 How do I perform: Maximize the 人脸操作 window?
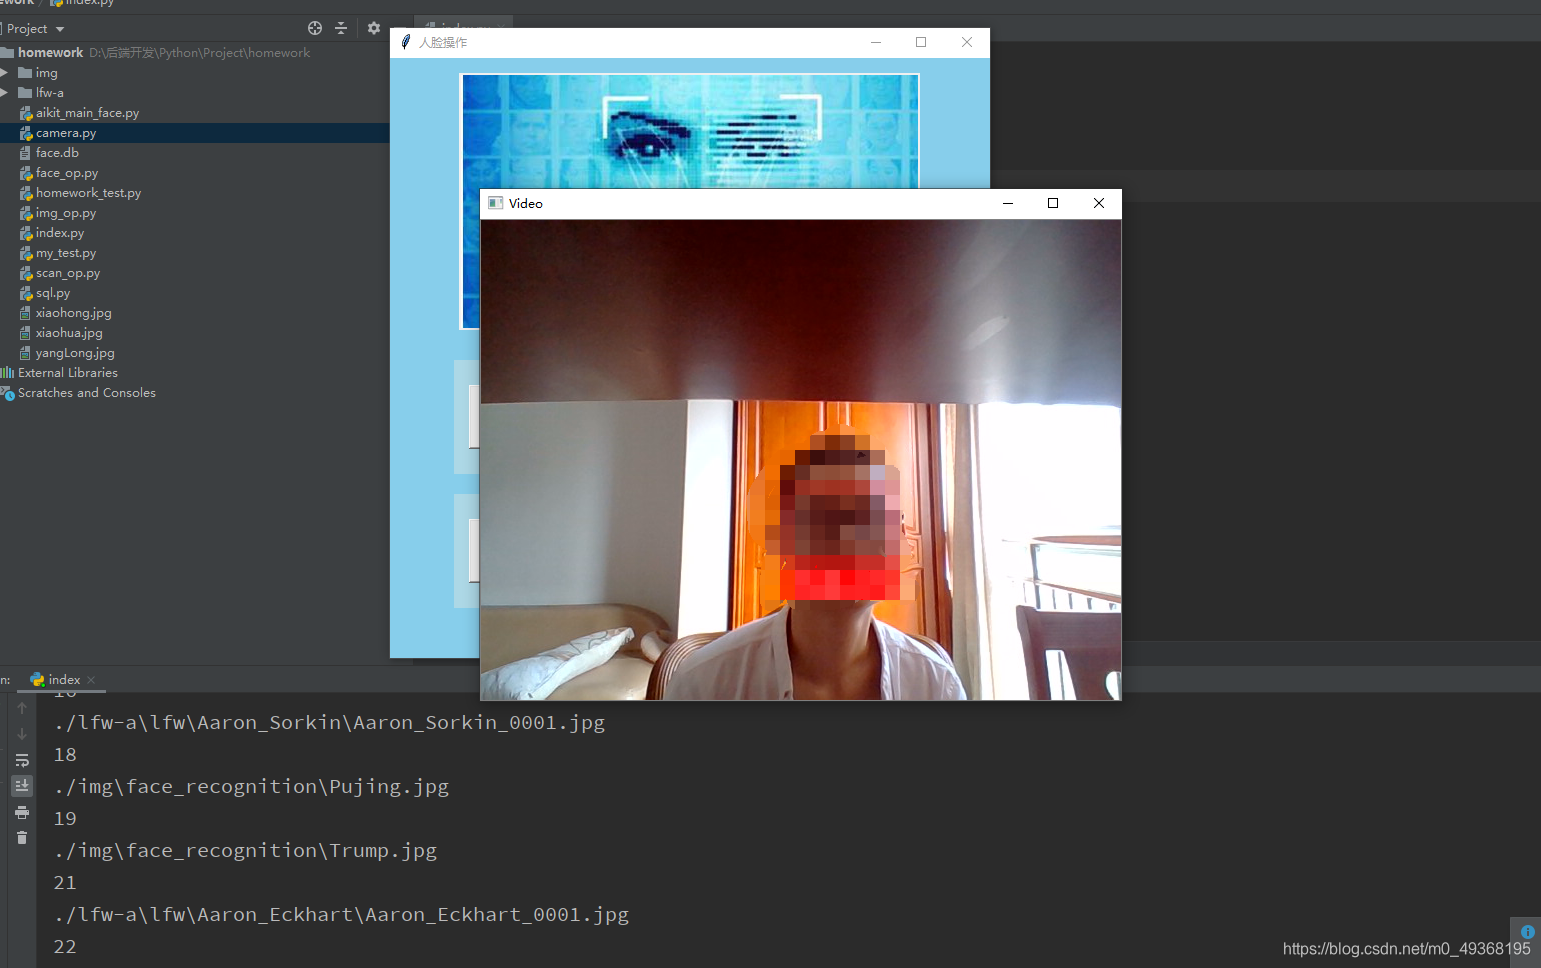click(921, 42)
